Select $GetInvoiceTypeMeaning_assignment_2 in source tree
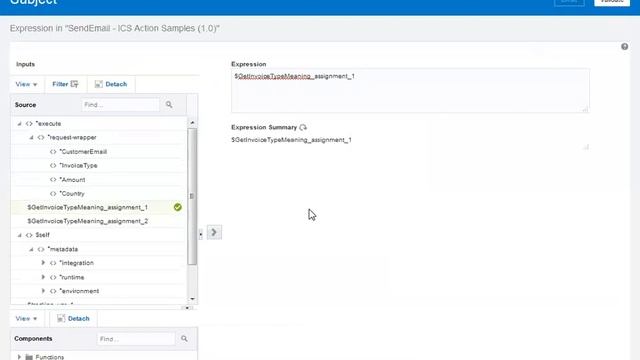Screen dimensions: 640x360 (x=87, y=221)
